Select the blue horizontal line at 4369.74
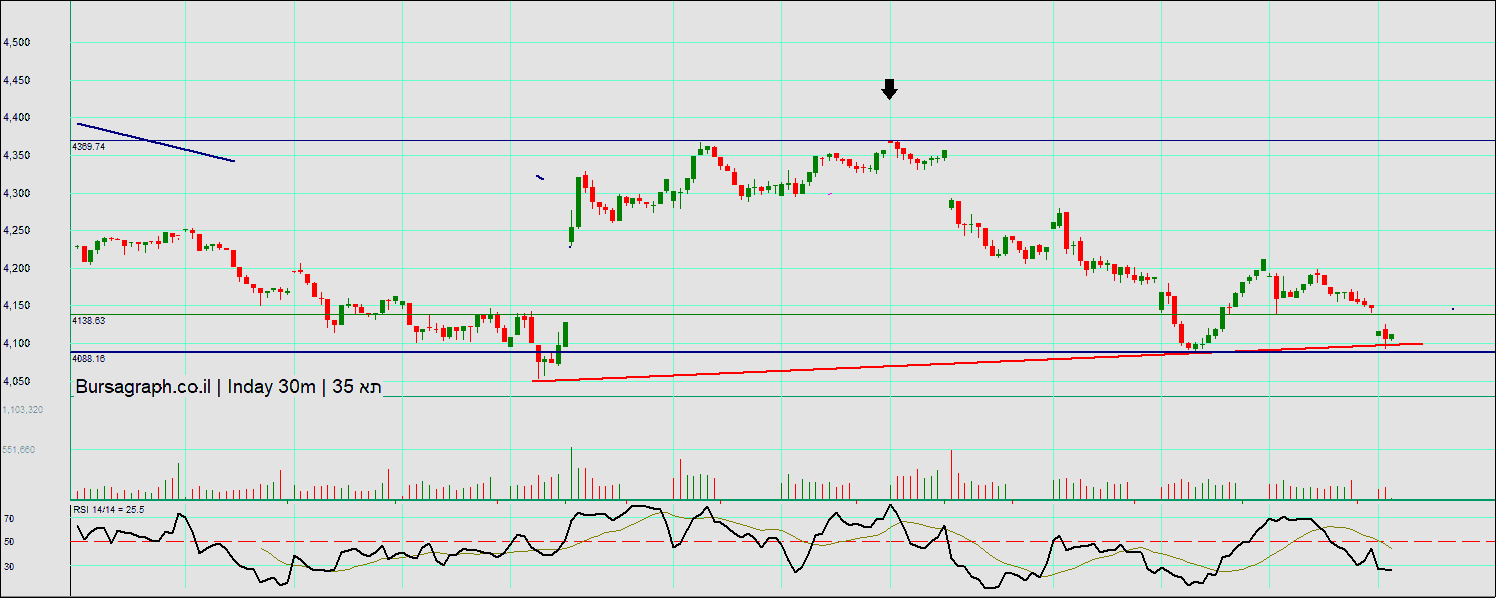The width and height of the screenshot is (1496, 598). click(783, 141)
